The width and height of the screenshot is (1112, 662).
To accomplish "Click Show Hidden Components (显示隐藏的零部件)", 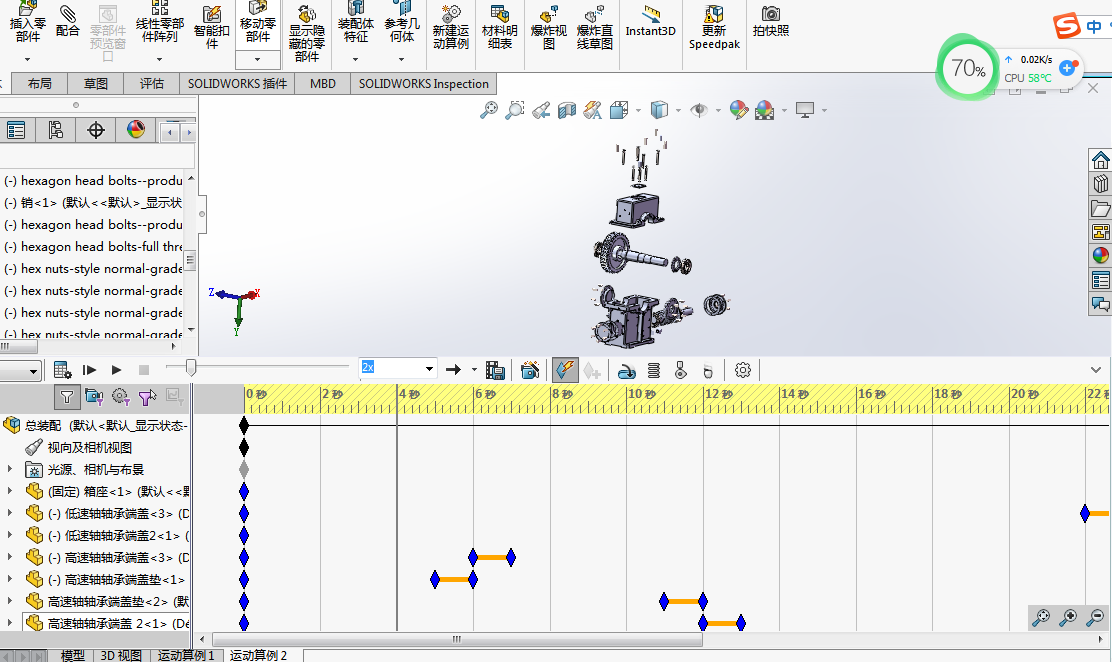I will pos(306,34).
